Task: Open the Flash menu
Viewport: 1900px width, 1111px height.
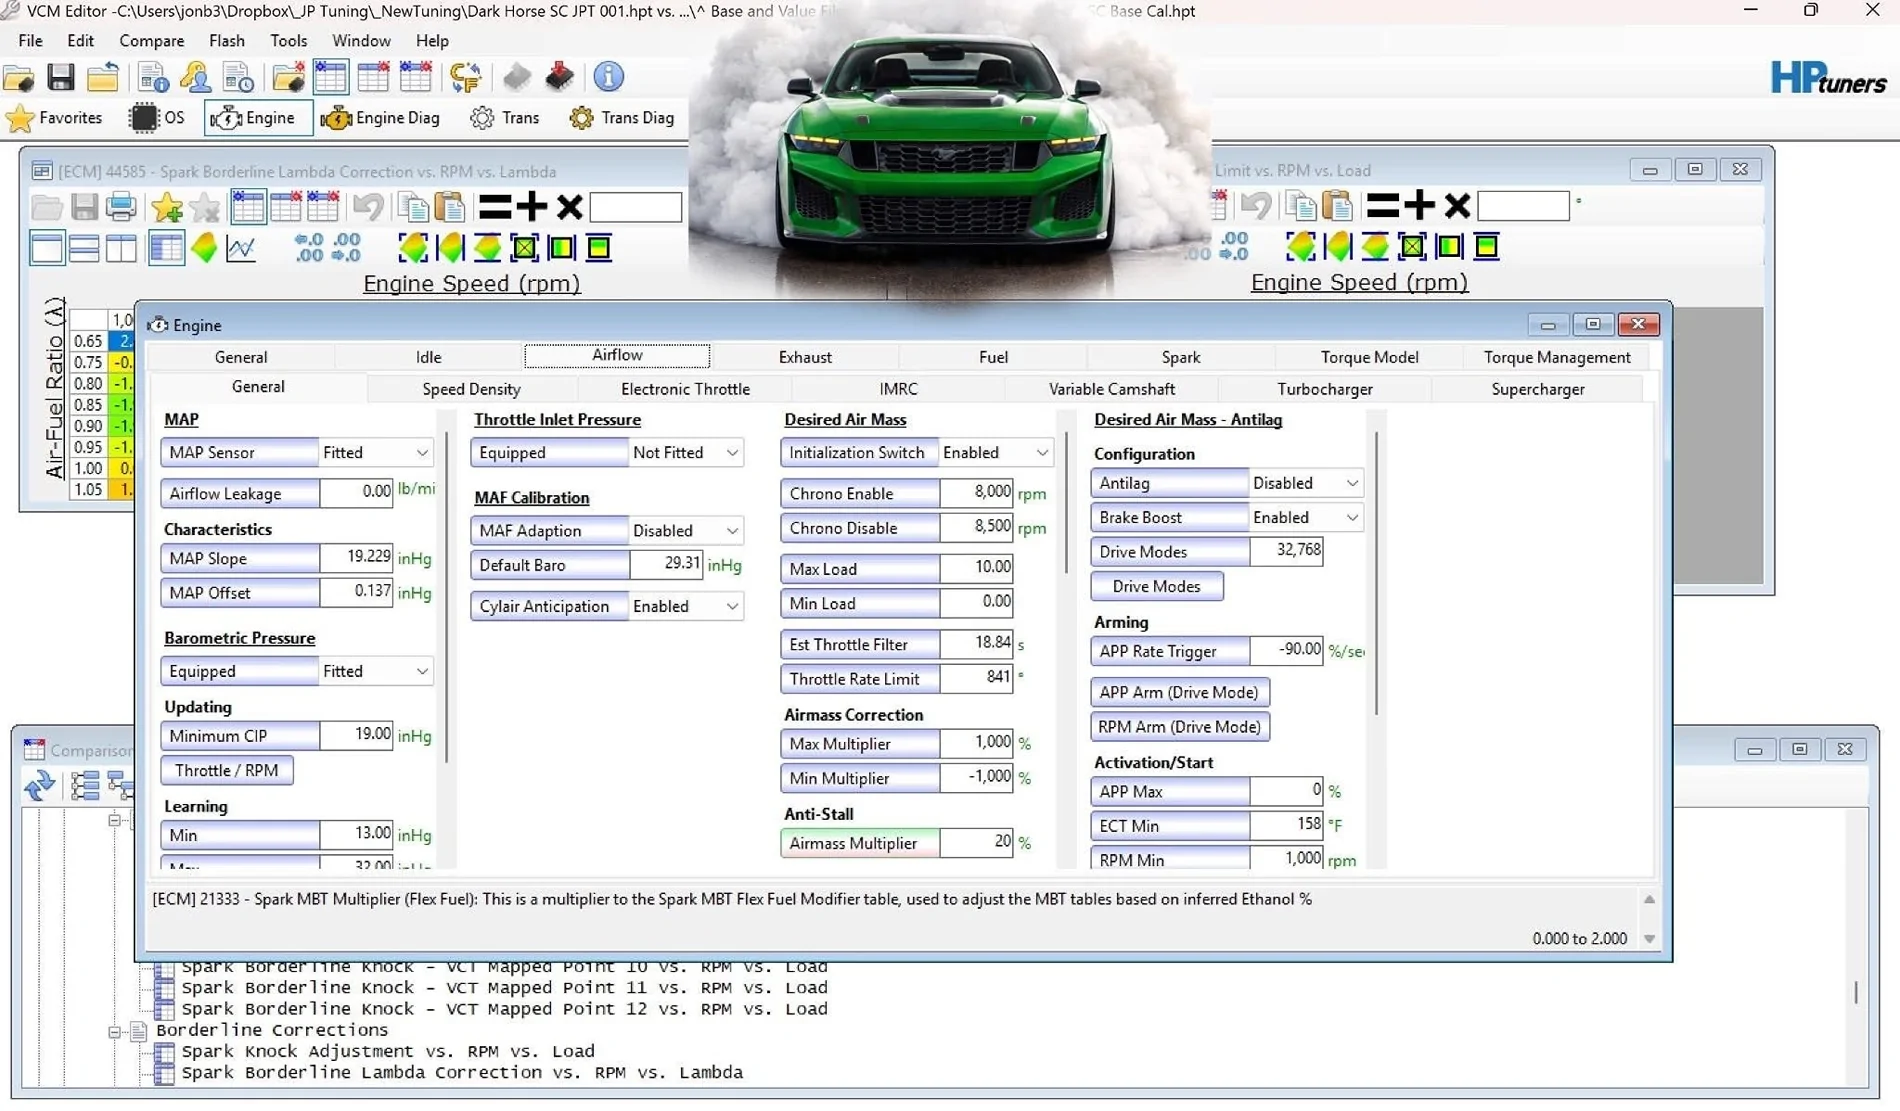Action: tap(227, 41)
